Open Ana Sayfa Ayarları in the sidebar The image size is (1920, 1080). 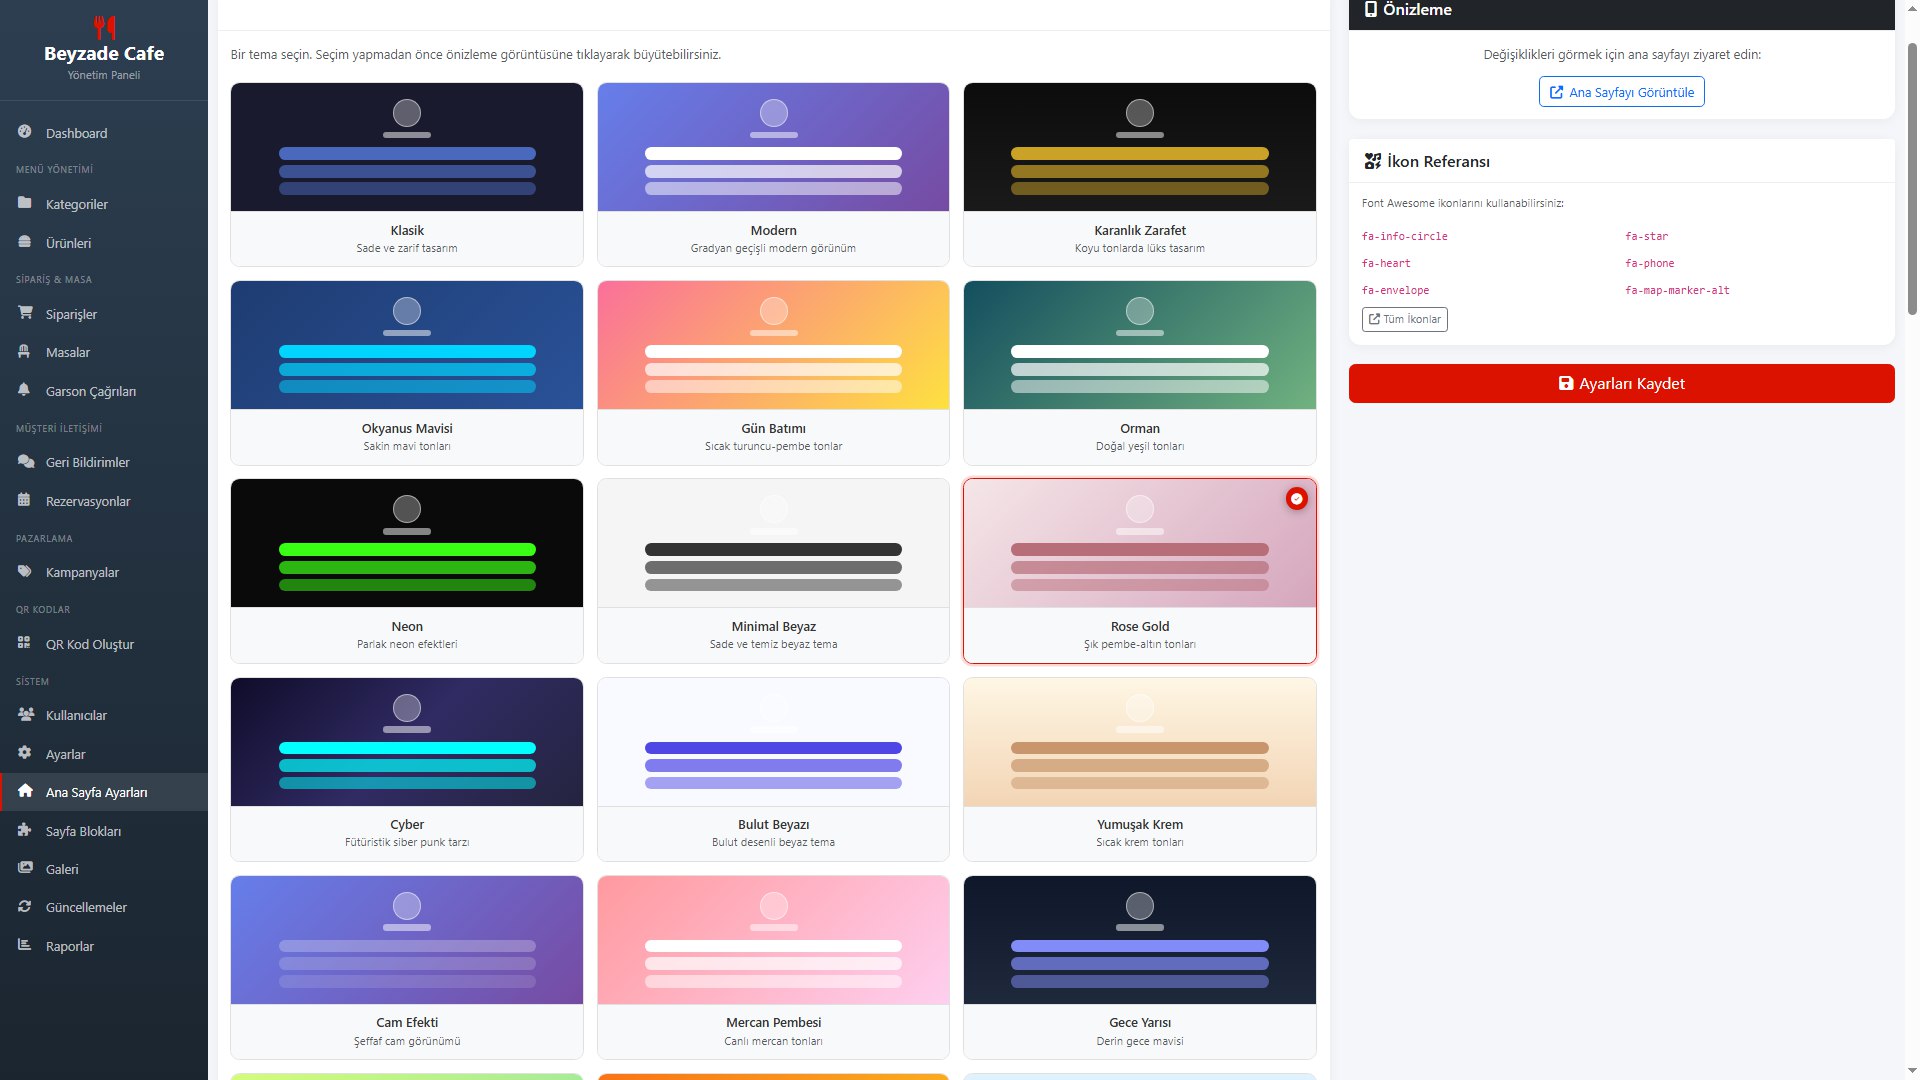pyautogui.click(x=97, y=792)
